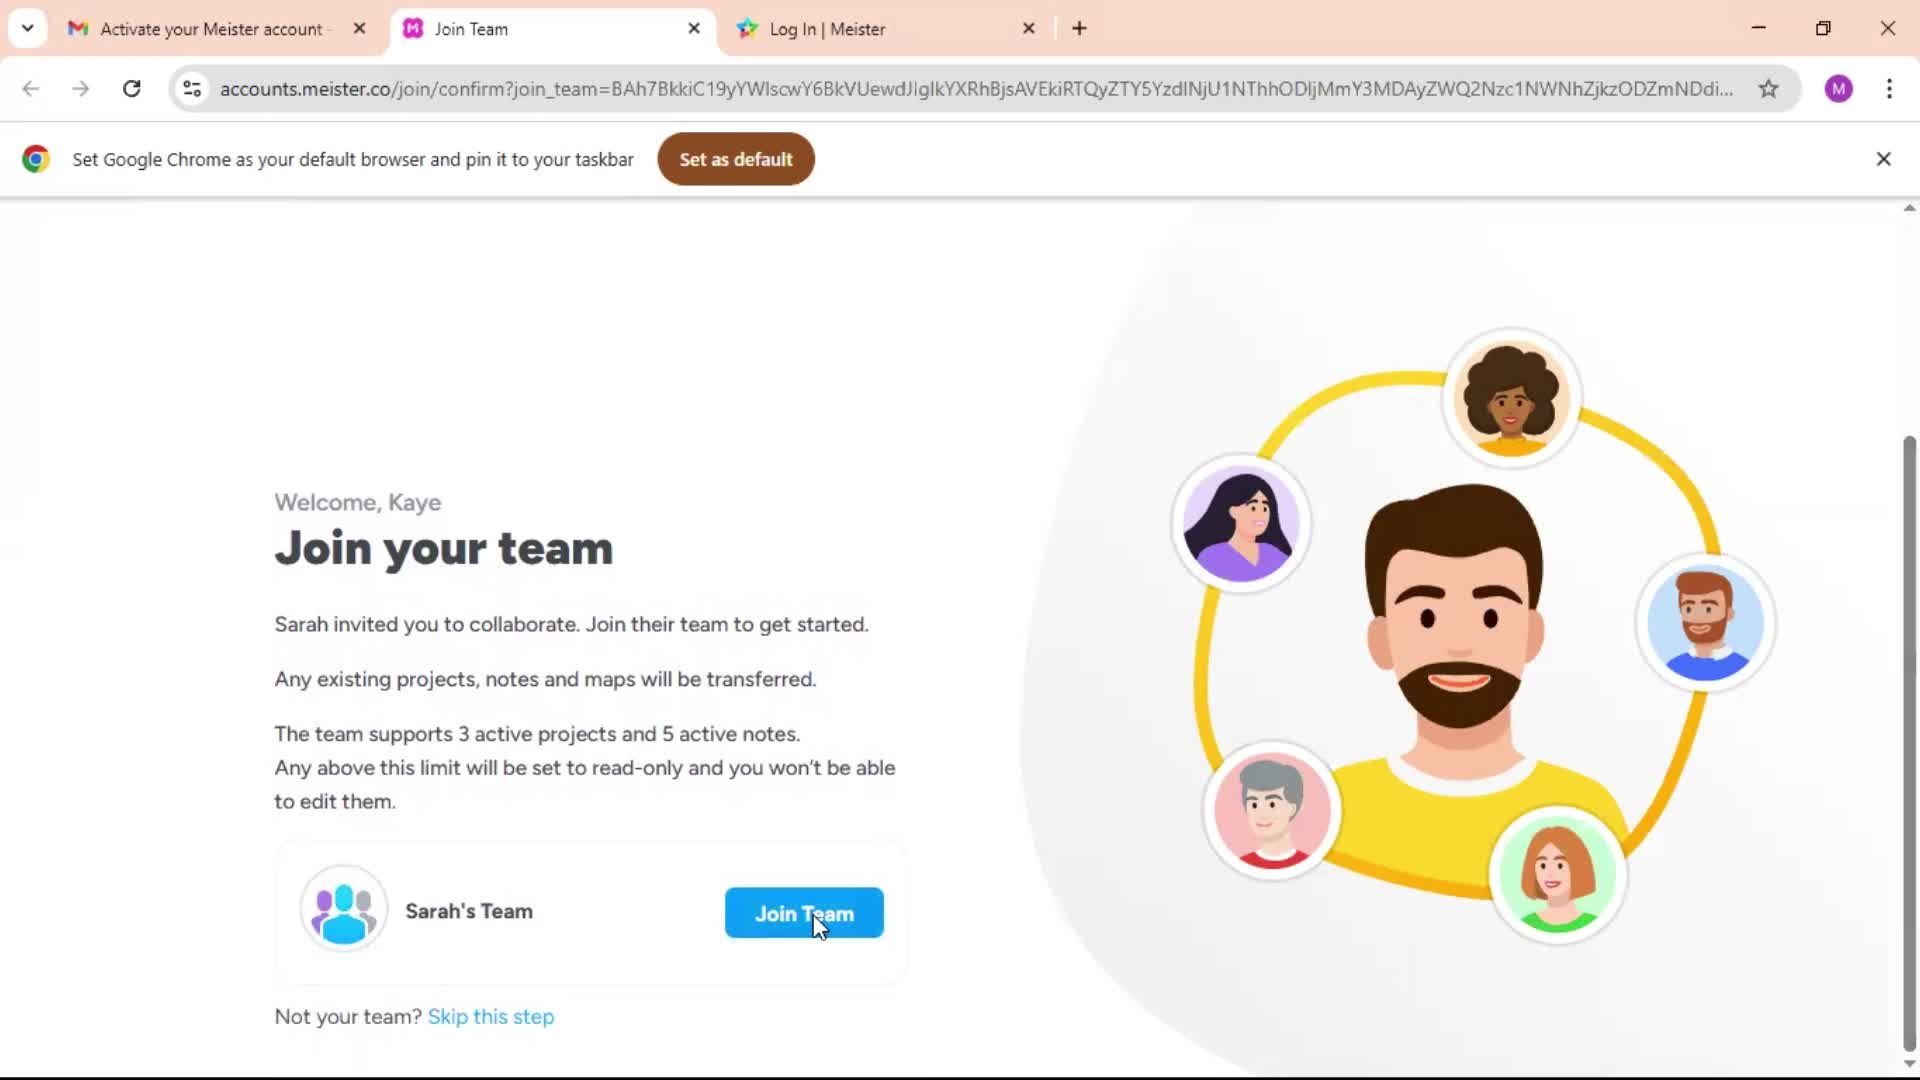
Task: Click the purple long-haired woman avatar
Action: [x=1241, y=524]
